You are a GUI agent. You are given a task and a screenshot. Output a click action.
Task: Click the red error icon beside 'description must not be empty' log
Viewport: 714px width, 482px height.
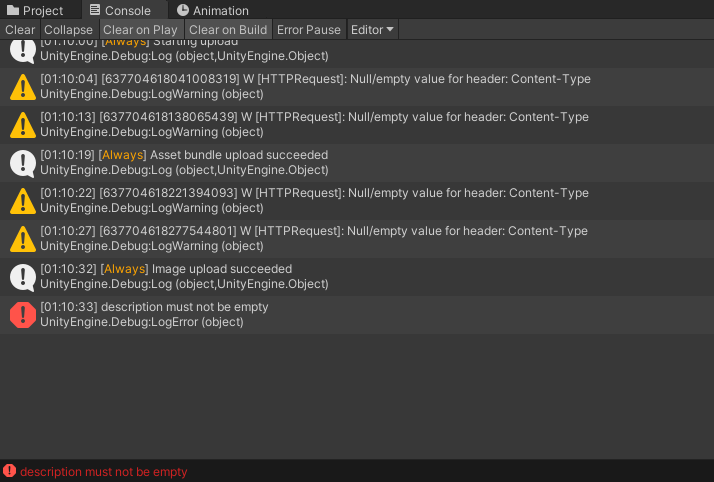point(22,314)
